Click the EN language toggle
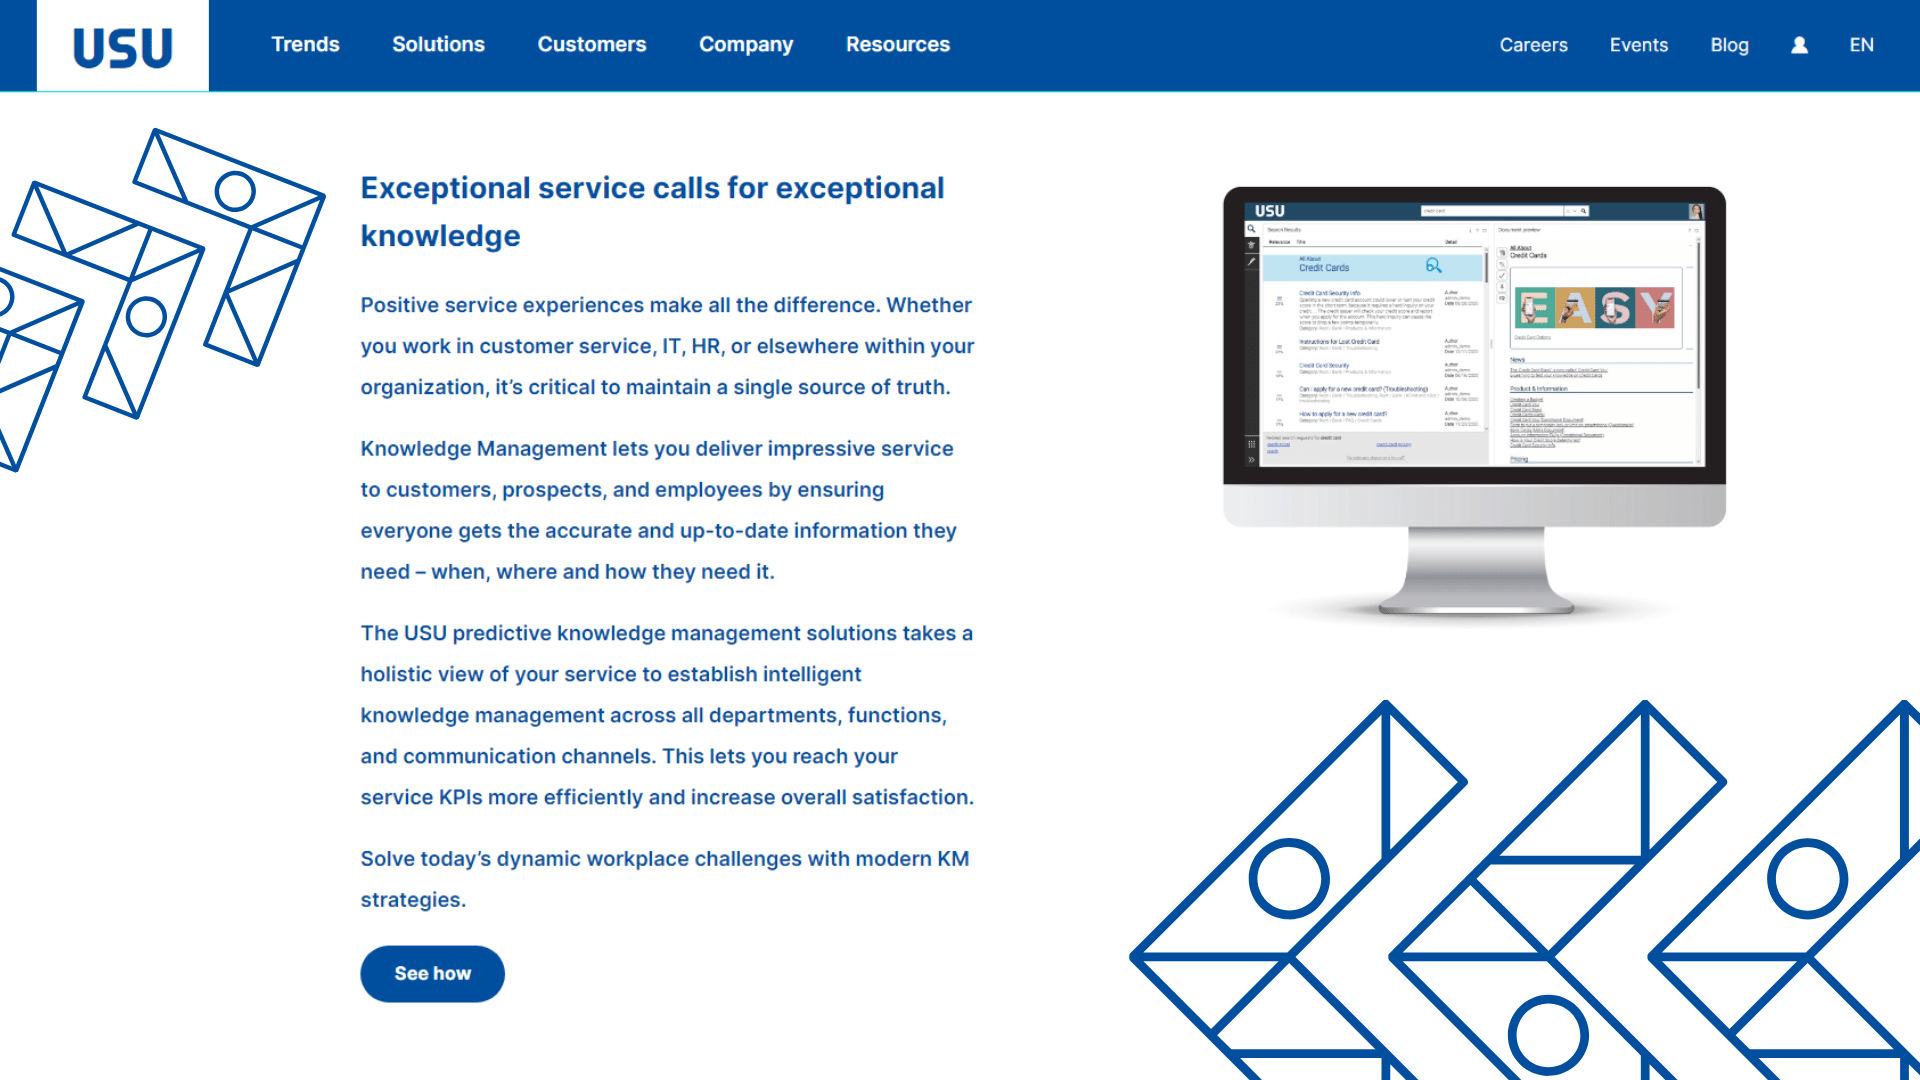 point(1862,45)
